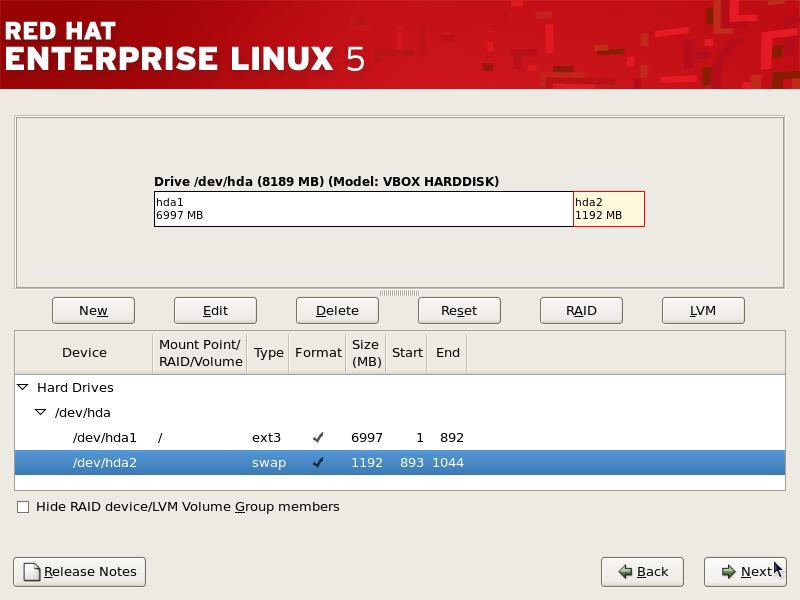Screen dimensions: 800x600
Task: Click the start cylinder value 893
Action: tap(412, 463)
